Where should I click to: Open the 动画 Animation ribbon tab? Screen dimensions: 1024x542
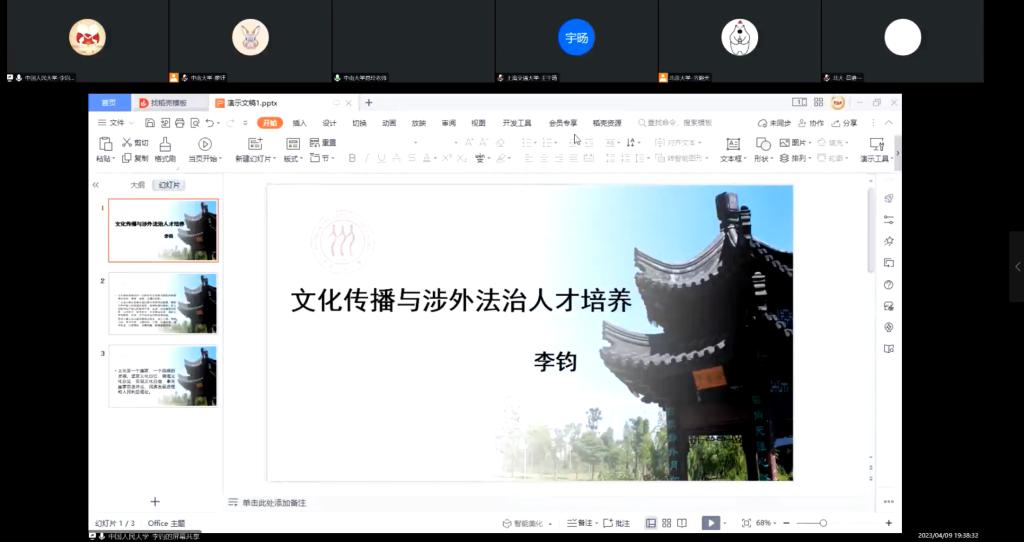click(x=389, y=123)
